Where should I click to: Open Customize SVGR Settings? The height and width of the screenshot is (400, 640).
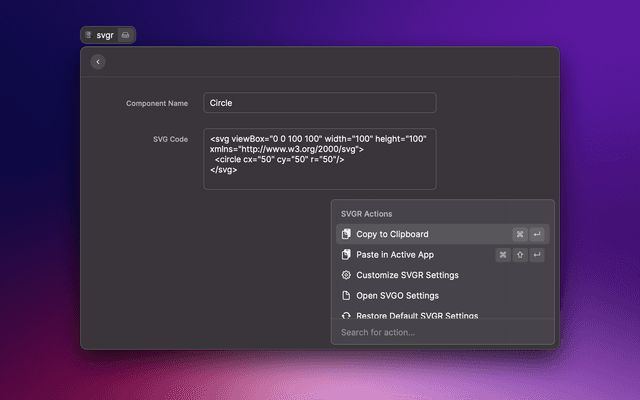point(407,275)
